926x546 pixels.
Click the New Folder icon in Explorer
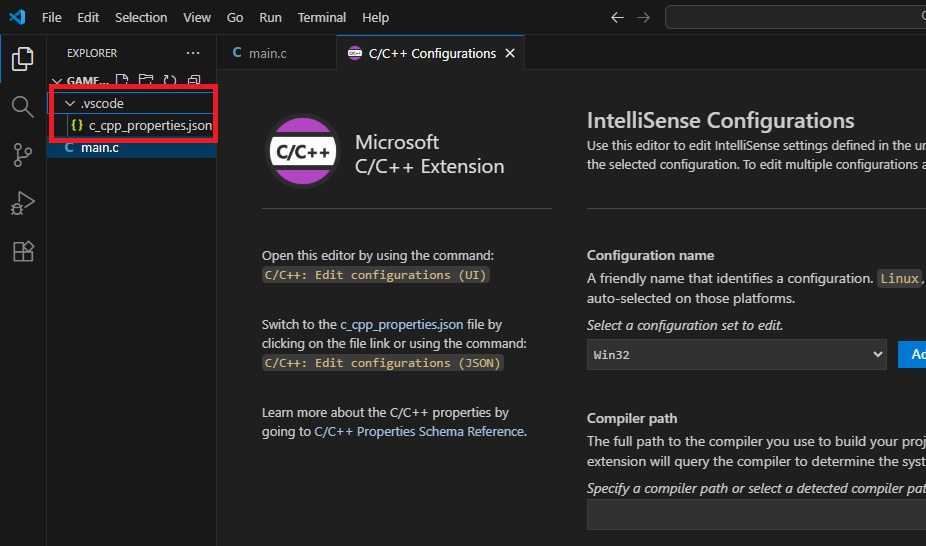(x=146, y=80)
